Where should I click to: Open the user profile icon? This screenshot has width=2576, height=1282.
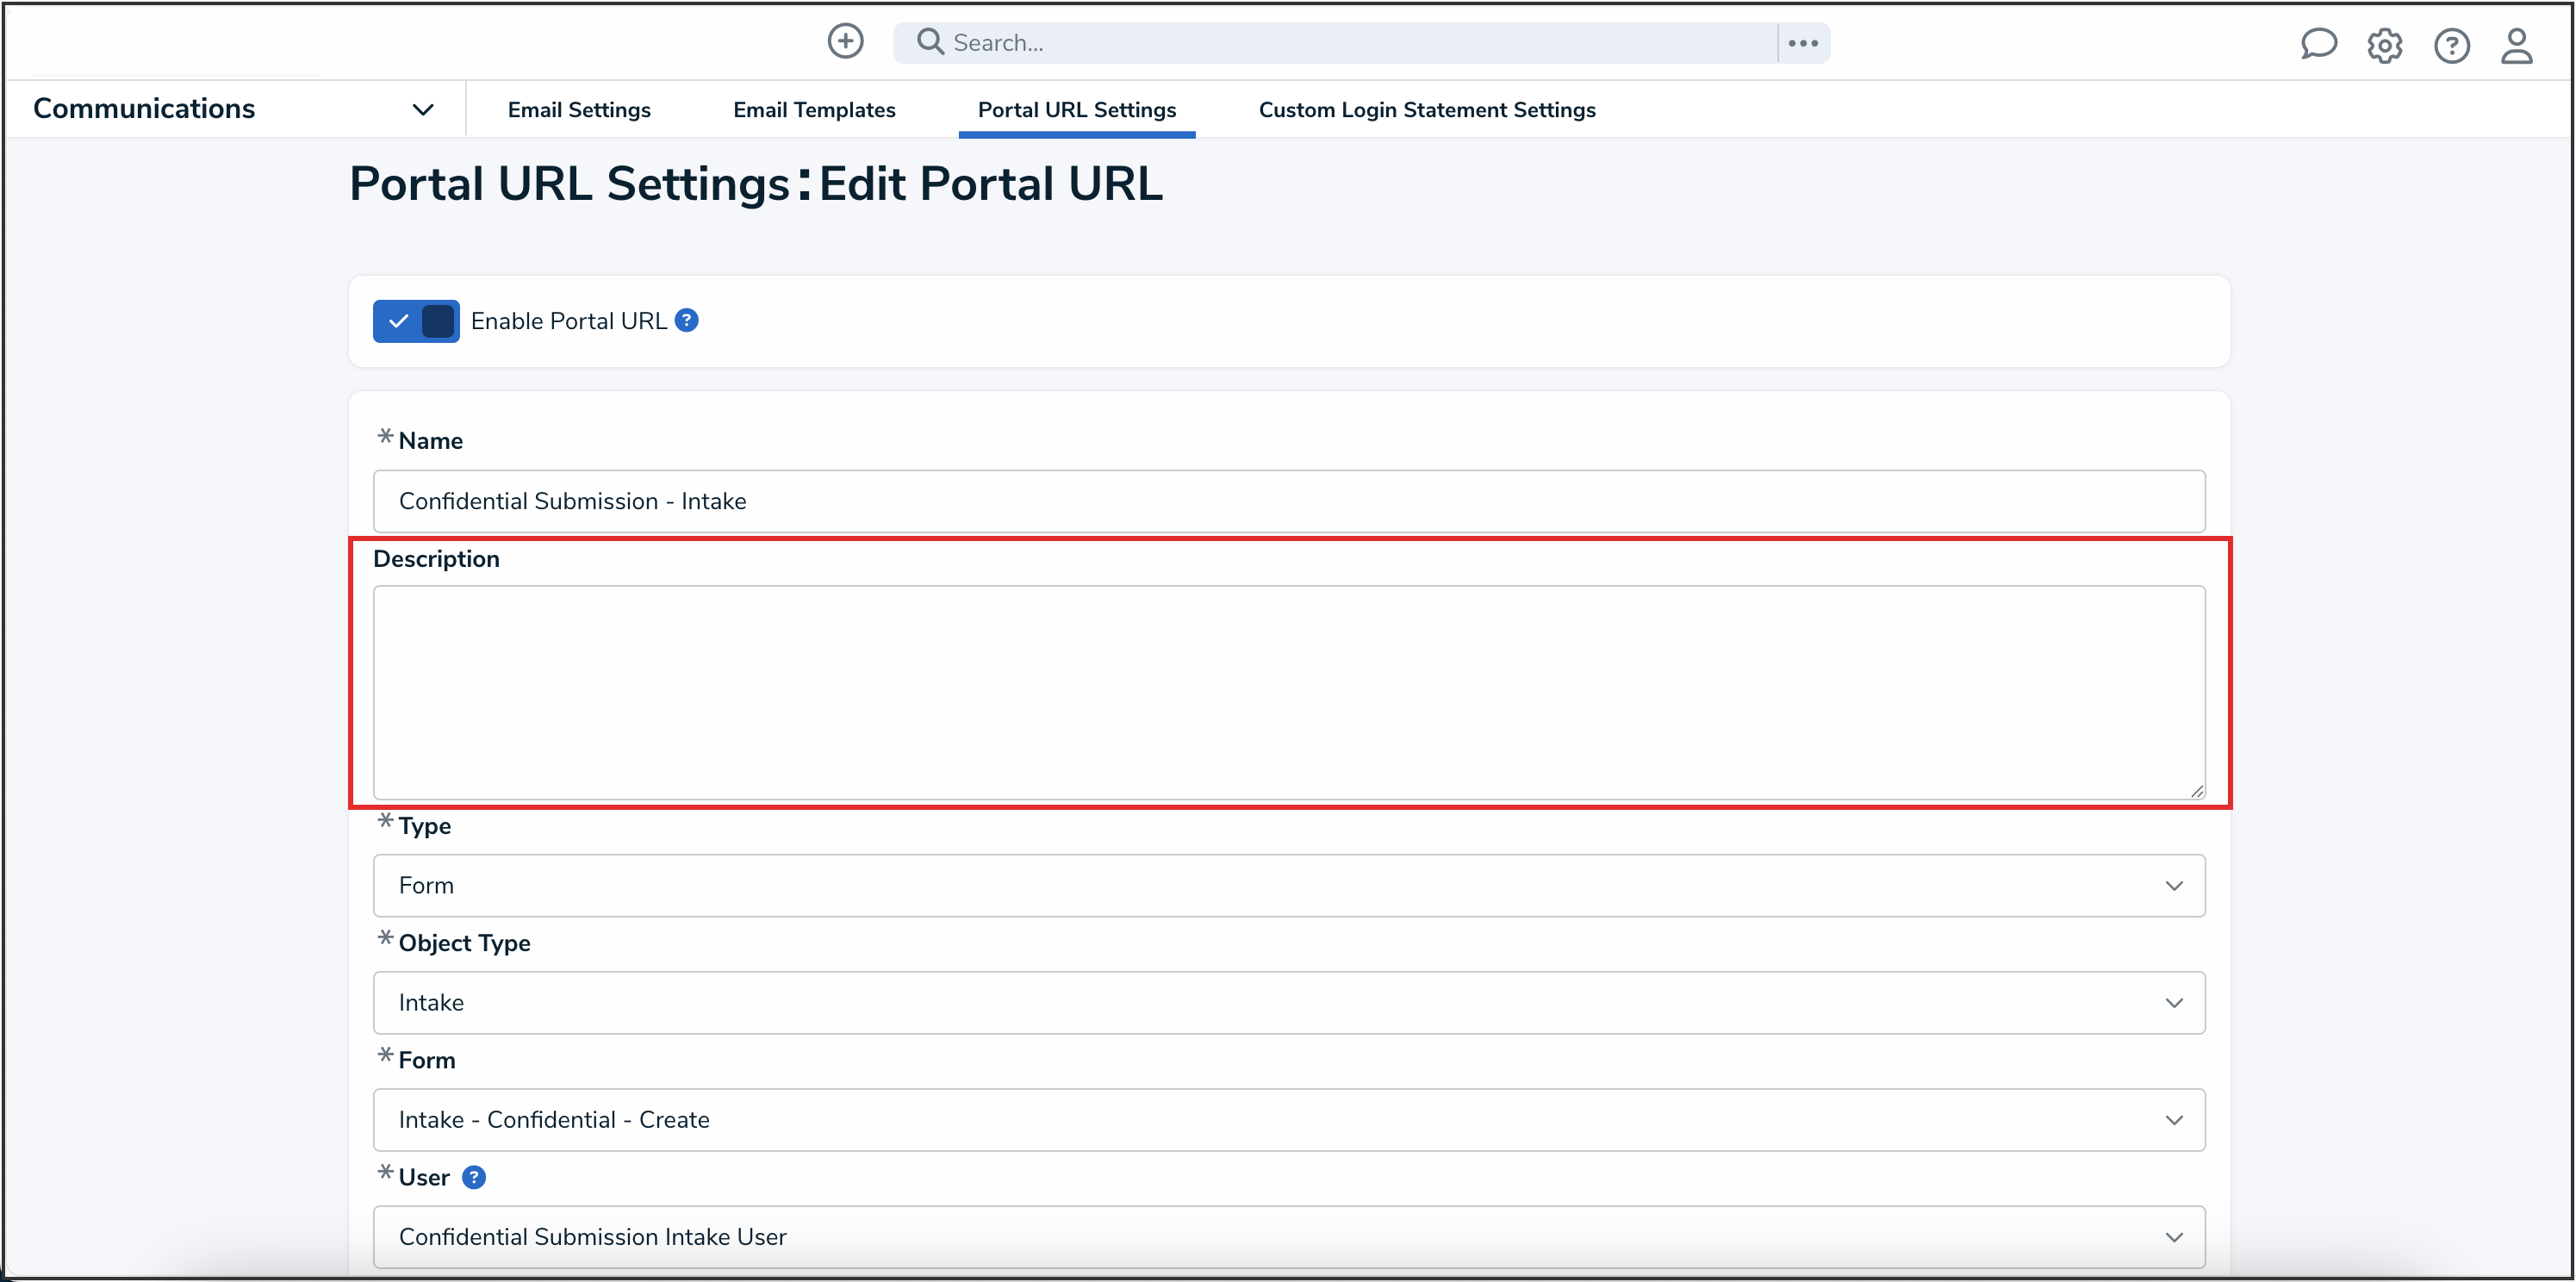click(x=2516, y=45)
